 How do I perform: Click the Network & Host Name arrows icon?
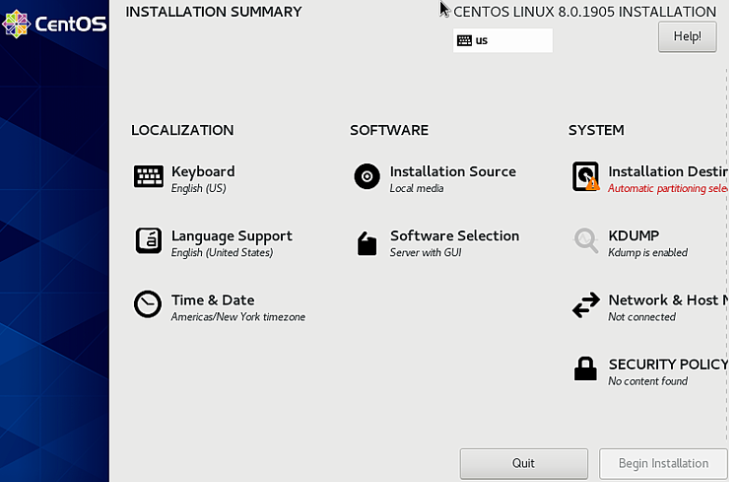[x=585, y=305]
